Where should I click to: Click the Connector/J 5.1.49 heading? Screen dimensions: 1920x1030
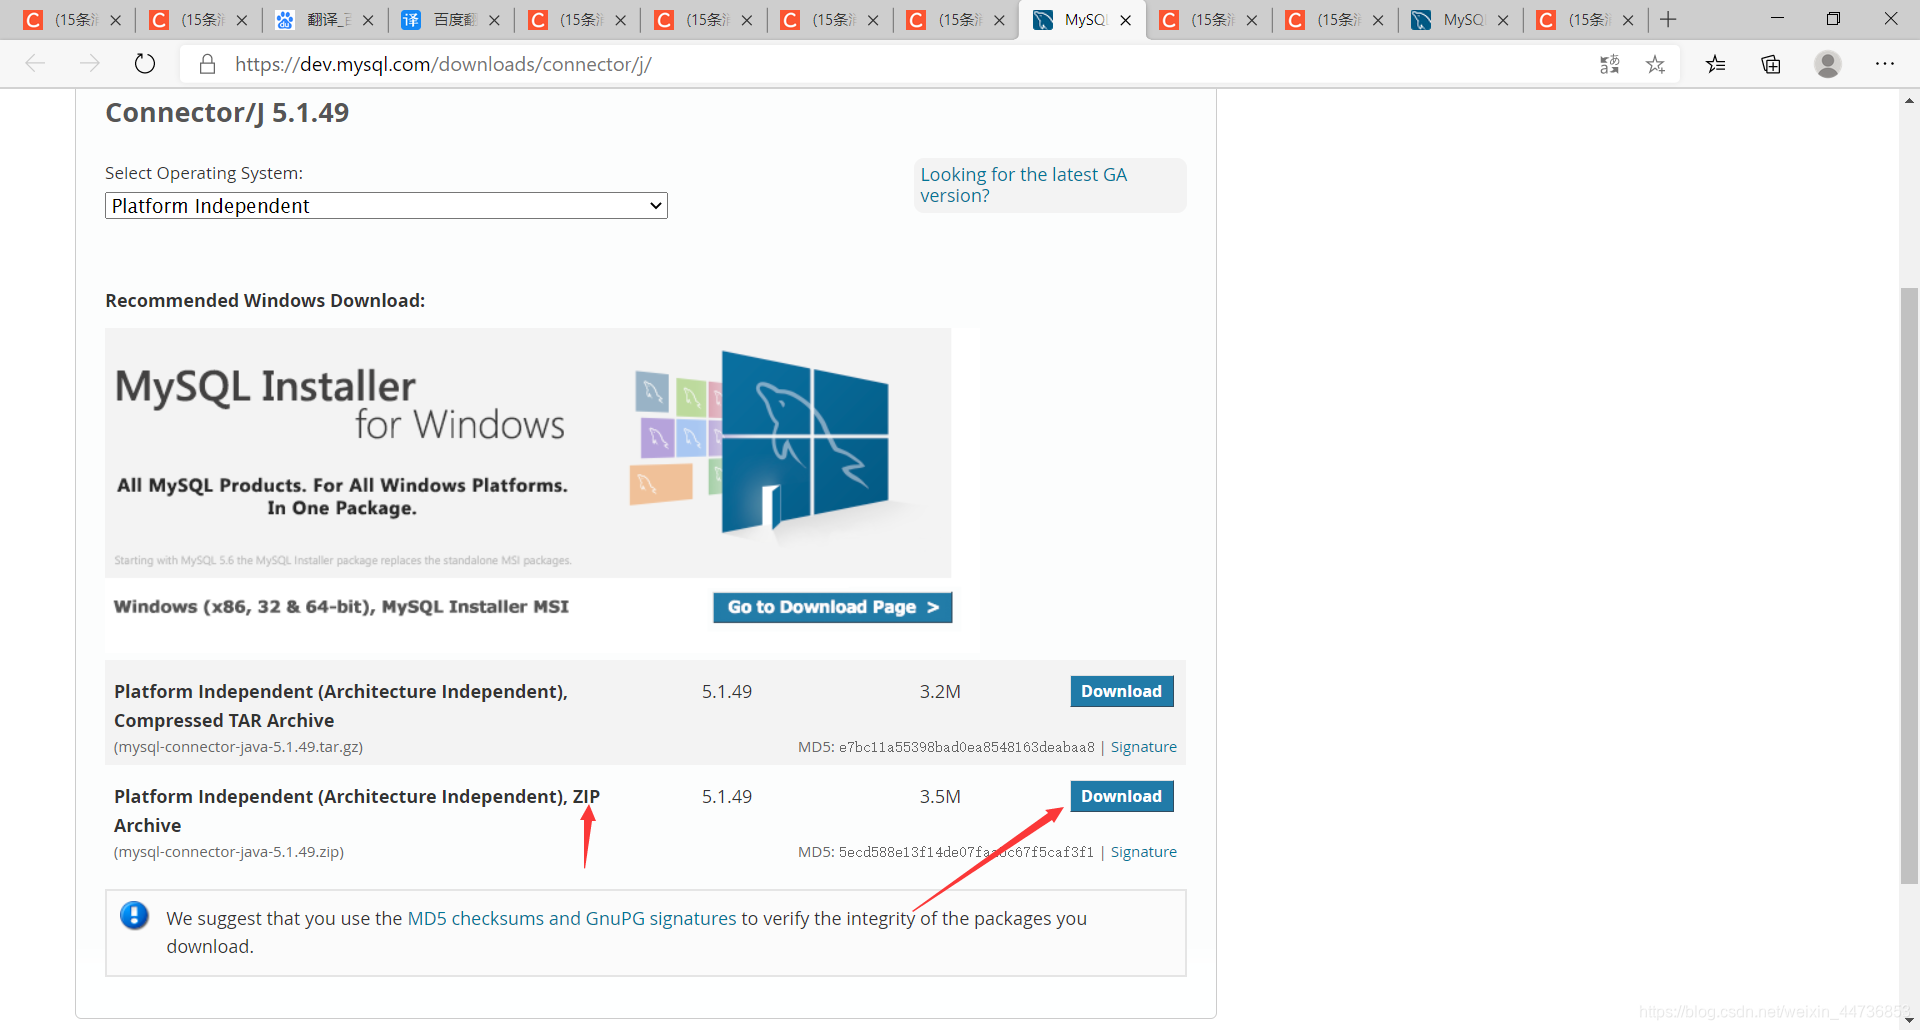(x=227, y=113)
